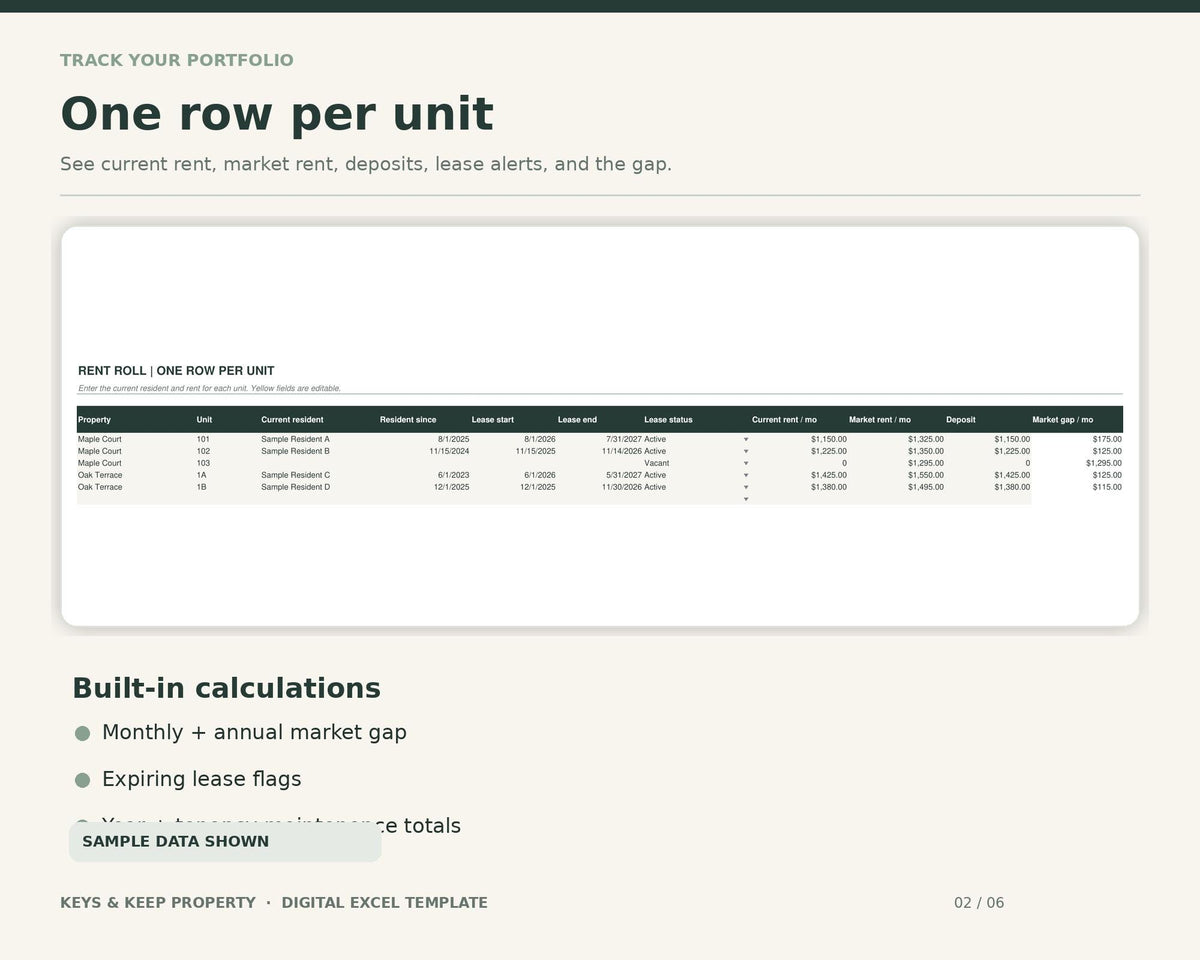The height and width of the screenshot is (960, 1200).
Task: Open the Lease status dropdown for unit 101
Action: [746, 439]
